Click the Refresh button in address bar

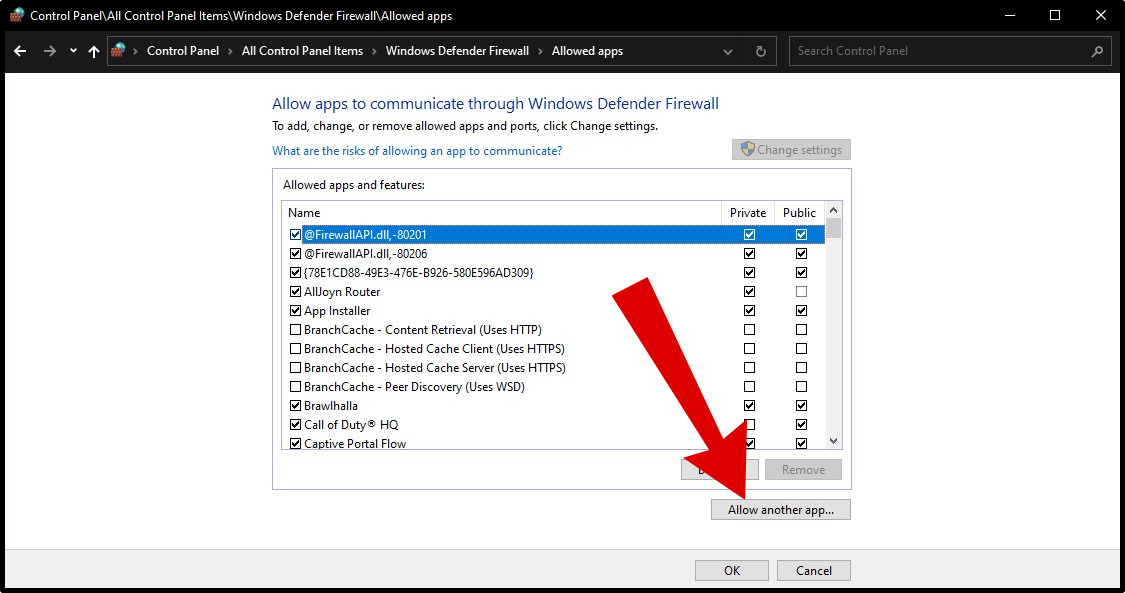(x=761, y=51)
